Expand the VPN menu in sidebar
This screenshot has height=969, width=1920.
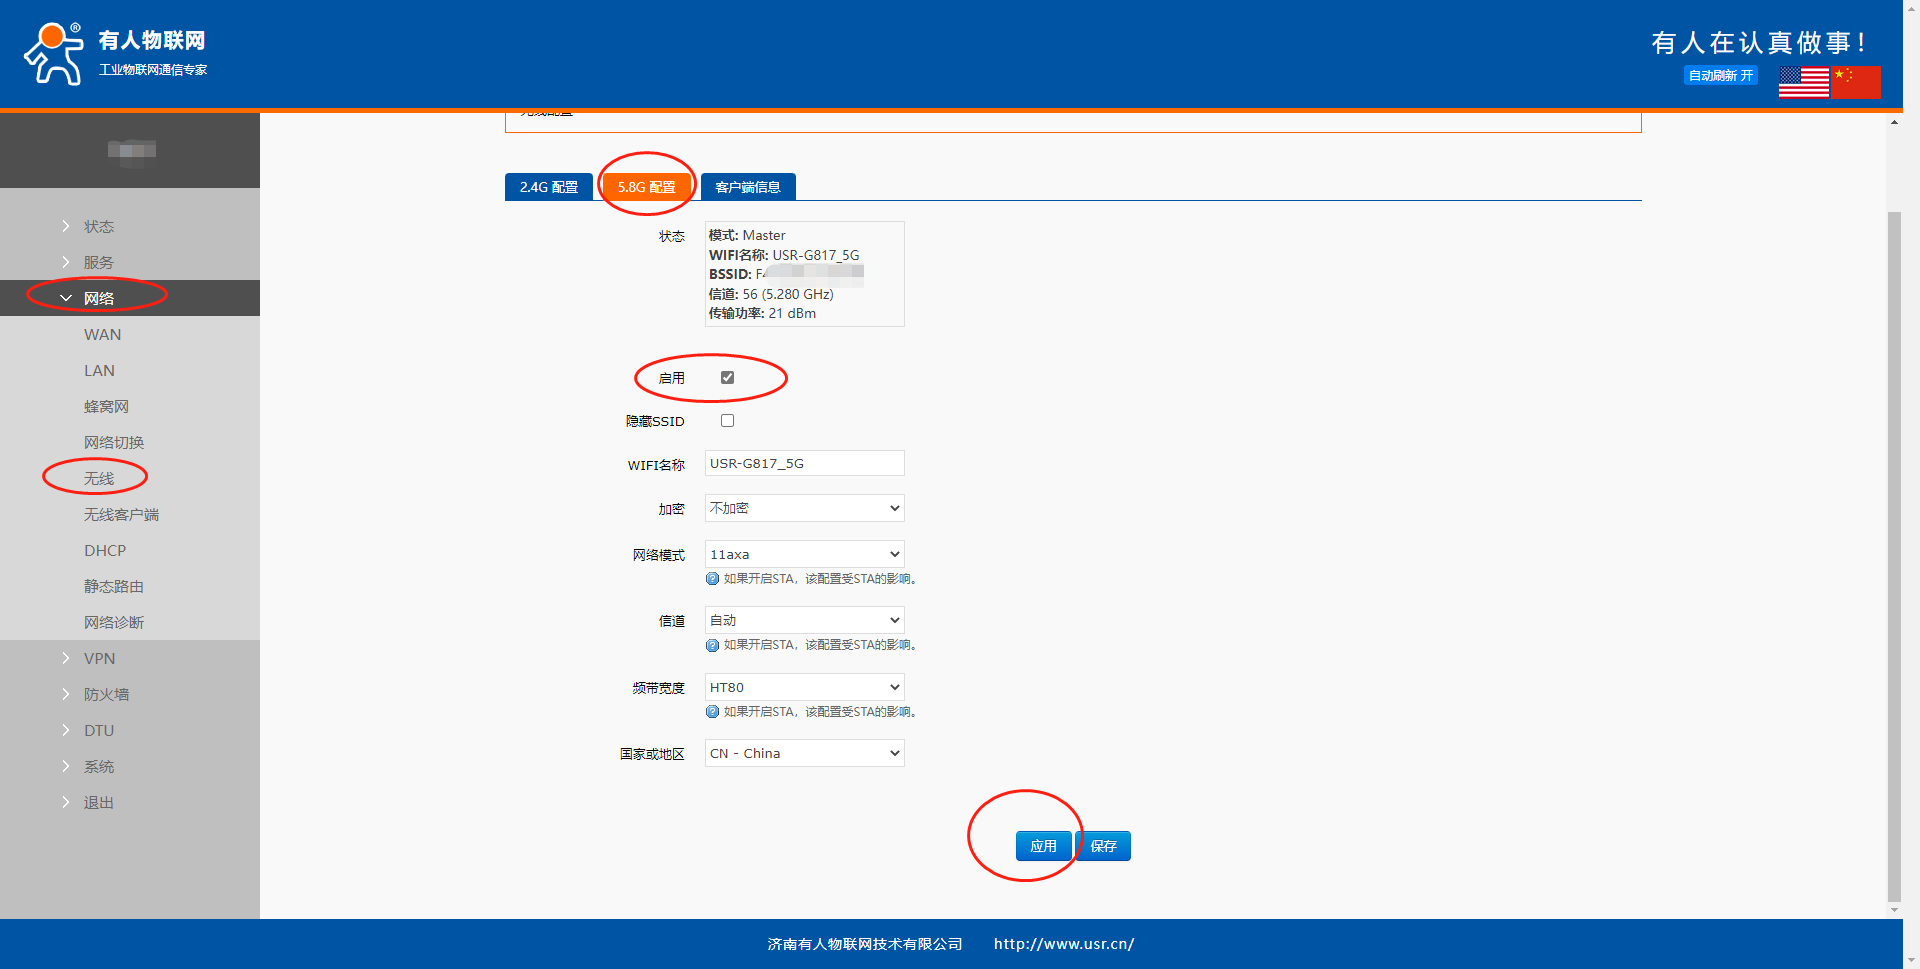(99, 658)
